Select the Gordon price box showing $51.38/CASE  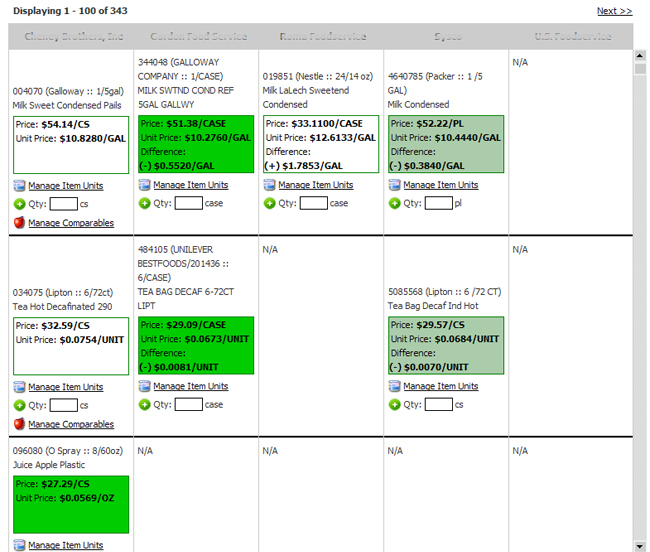coord(196,144)
